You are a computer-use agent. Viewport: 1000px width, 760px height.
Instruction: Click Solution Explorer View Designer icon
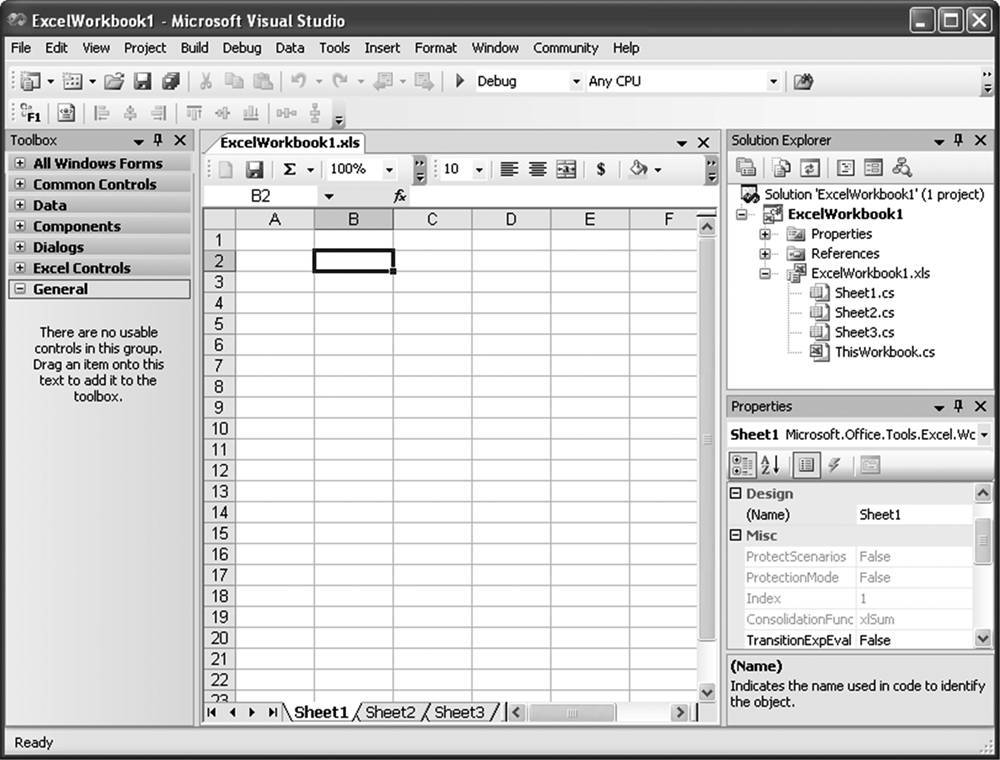(x=873, y=168)
